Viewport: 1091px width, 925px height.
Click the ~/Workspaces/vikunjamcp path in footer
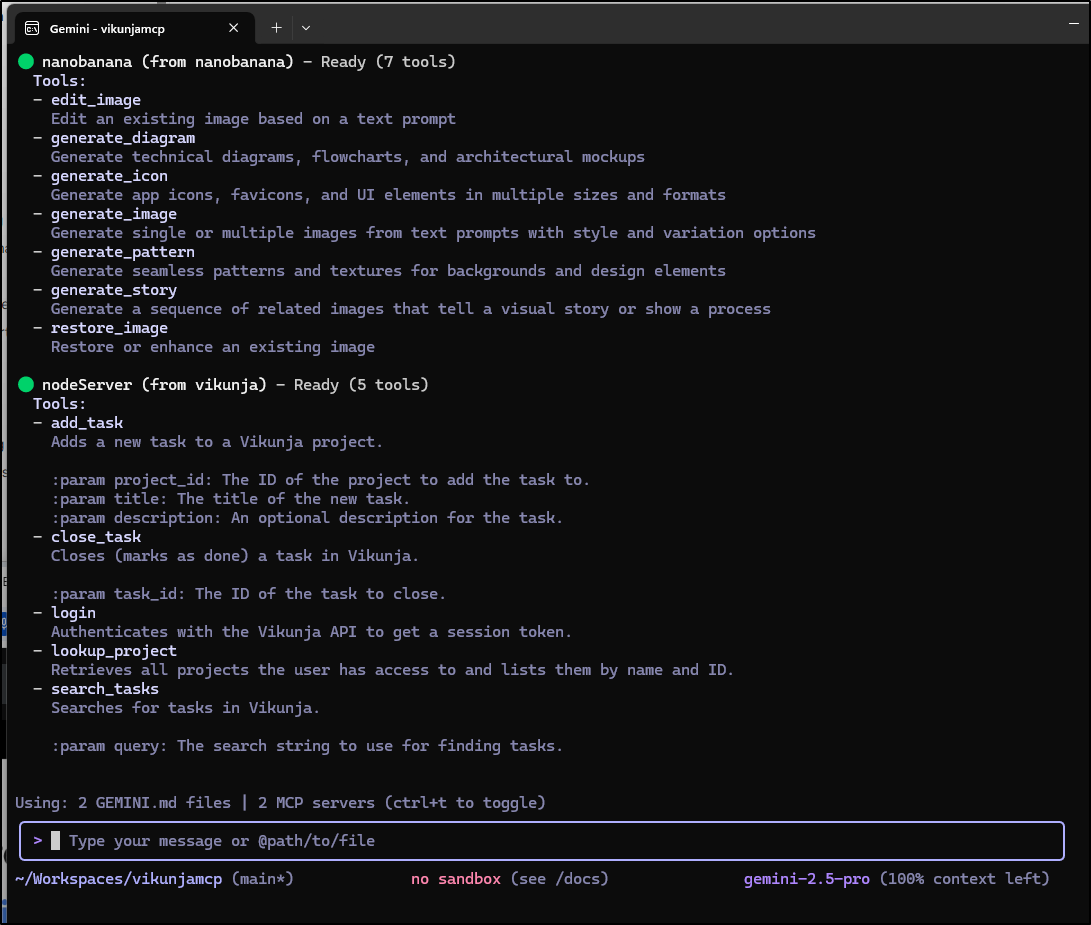coord(119,879)
